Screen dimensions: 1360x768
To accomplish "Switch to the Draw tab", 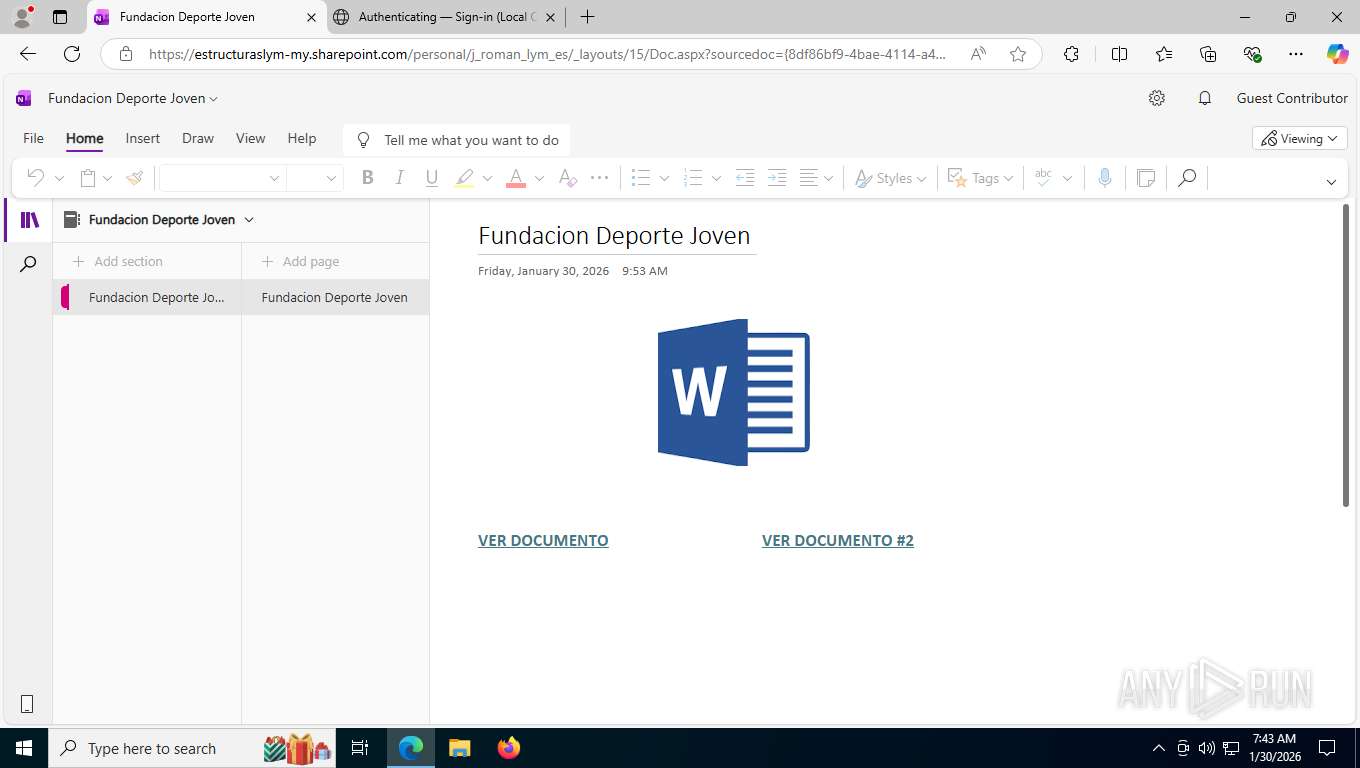I will click(x=198, y=139).
